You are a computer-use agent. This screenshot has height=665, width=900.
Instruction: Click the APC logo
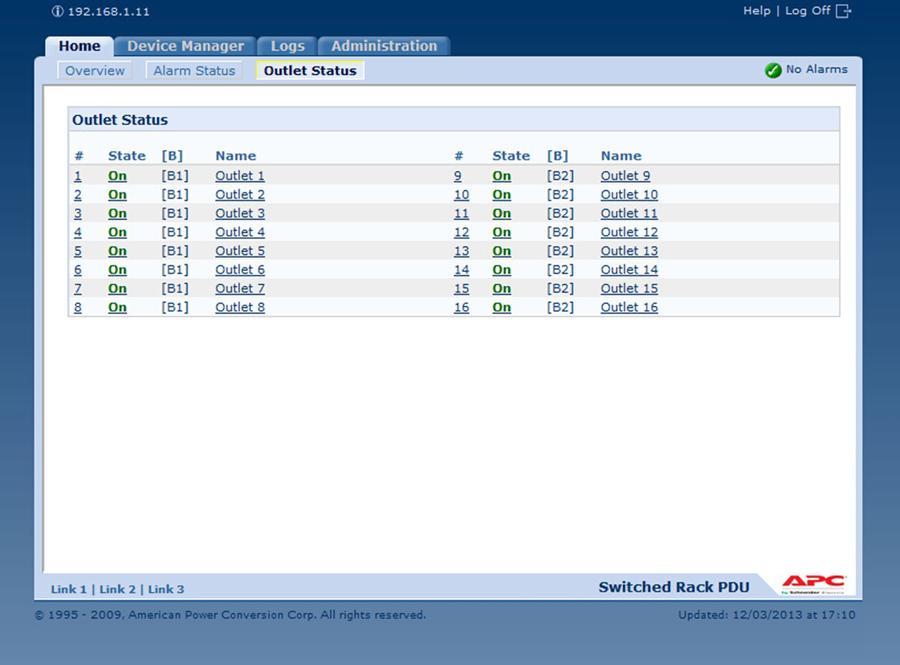813,584
